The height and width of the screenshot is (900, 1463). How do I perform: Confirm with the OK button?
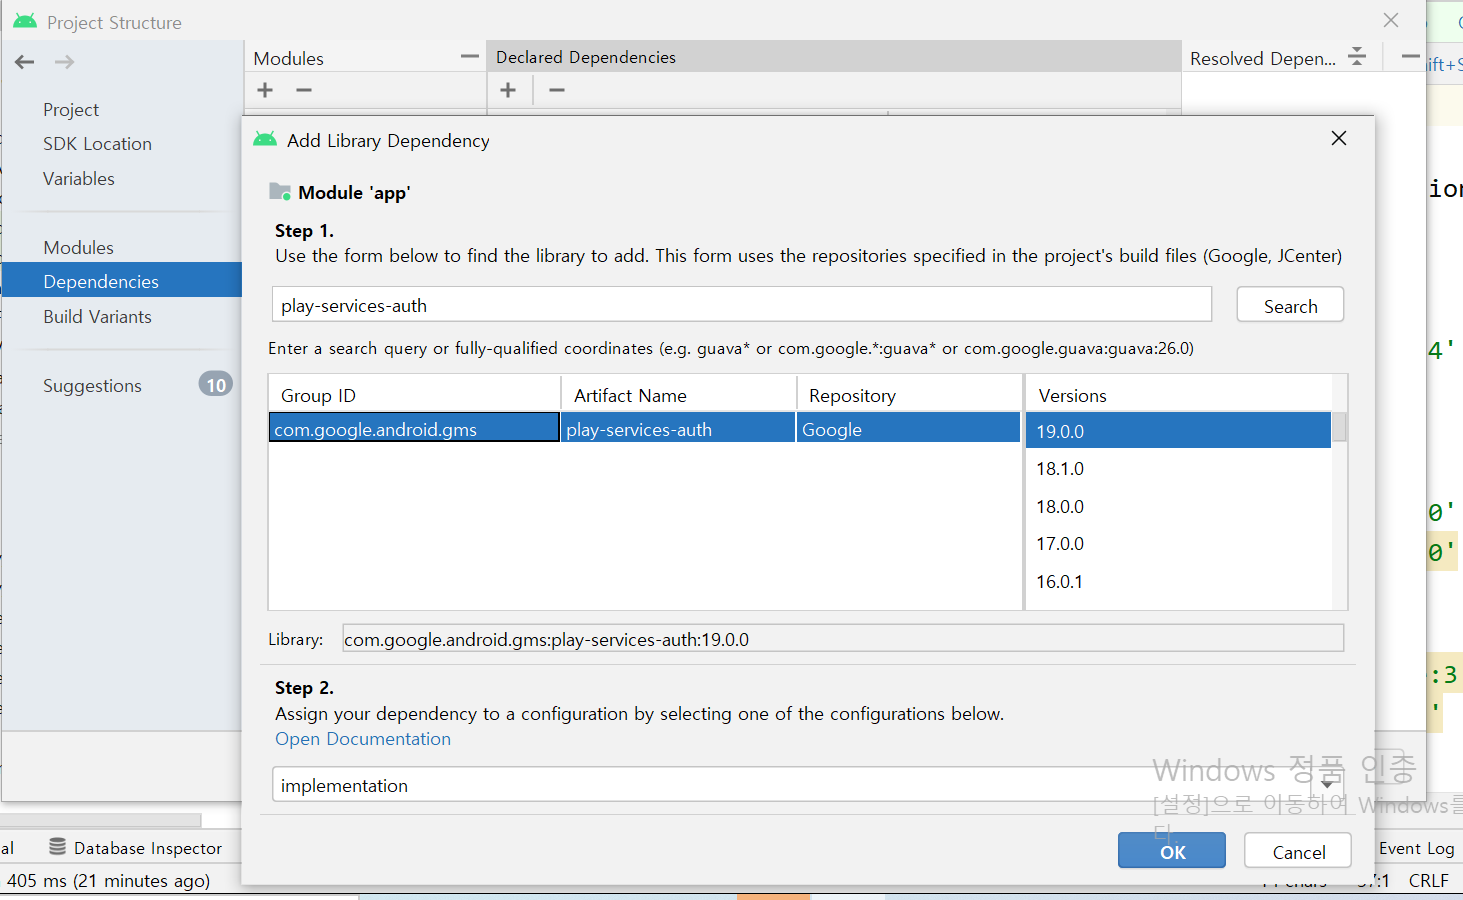click(1172, 851)
